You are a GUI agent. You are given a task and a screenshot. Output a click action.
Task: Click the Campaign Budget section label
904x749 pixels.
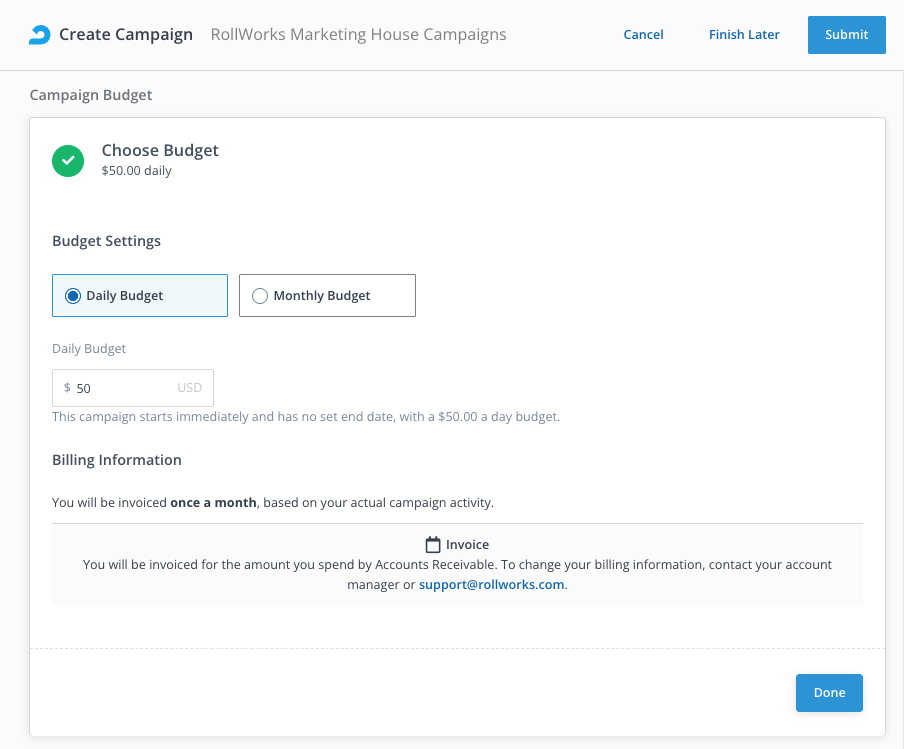pos(91,95)
